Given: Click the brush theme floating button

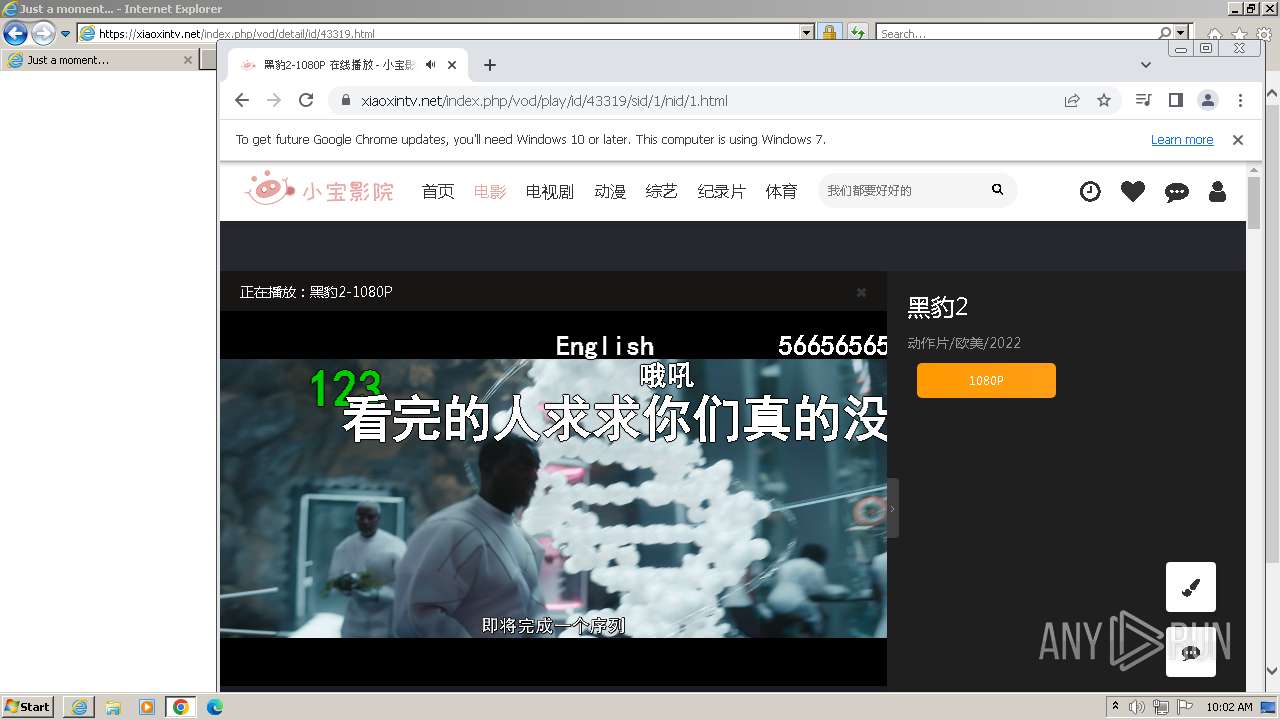Looking at the screenshot, I should click(x=1191, y=587).
